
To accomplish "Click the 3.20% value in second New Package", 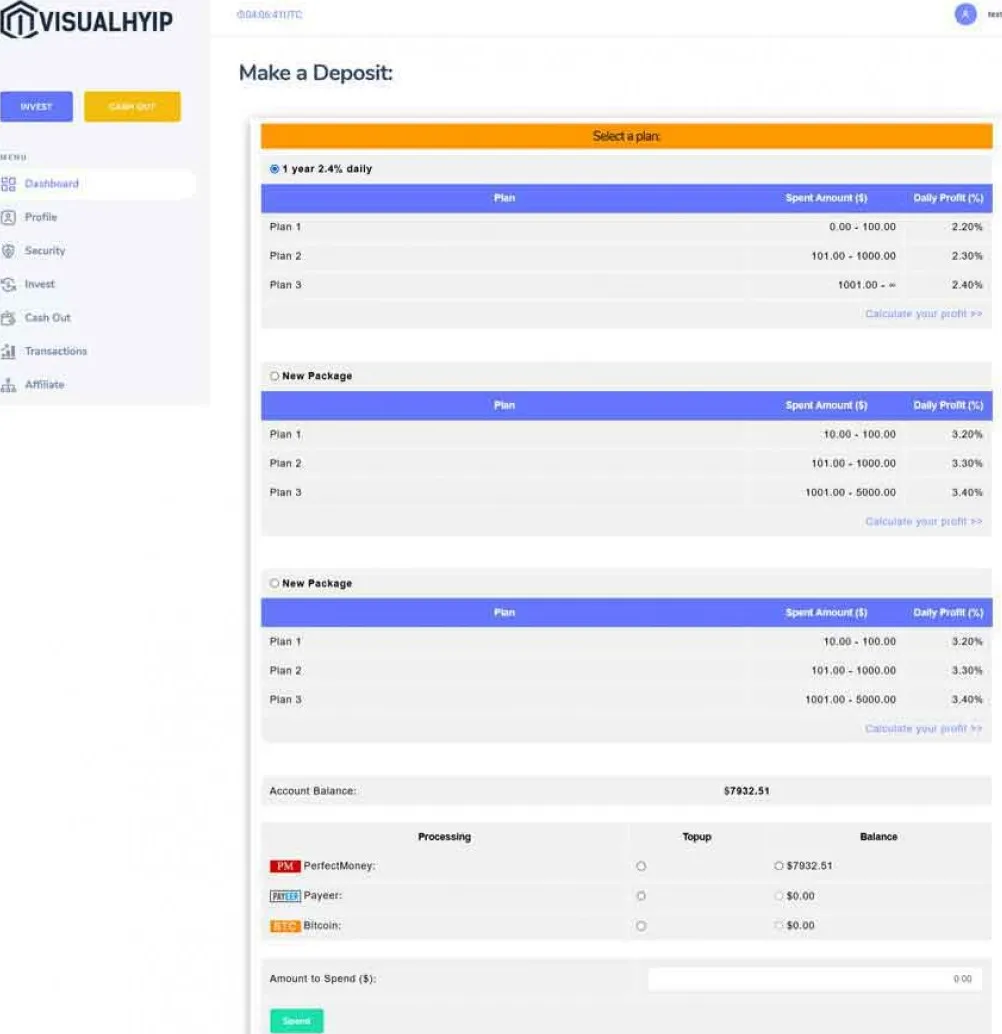I will click(x=966, y=641).
